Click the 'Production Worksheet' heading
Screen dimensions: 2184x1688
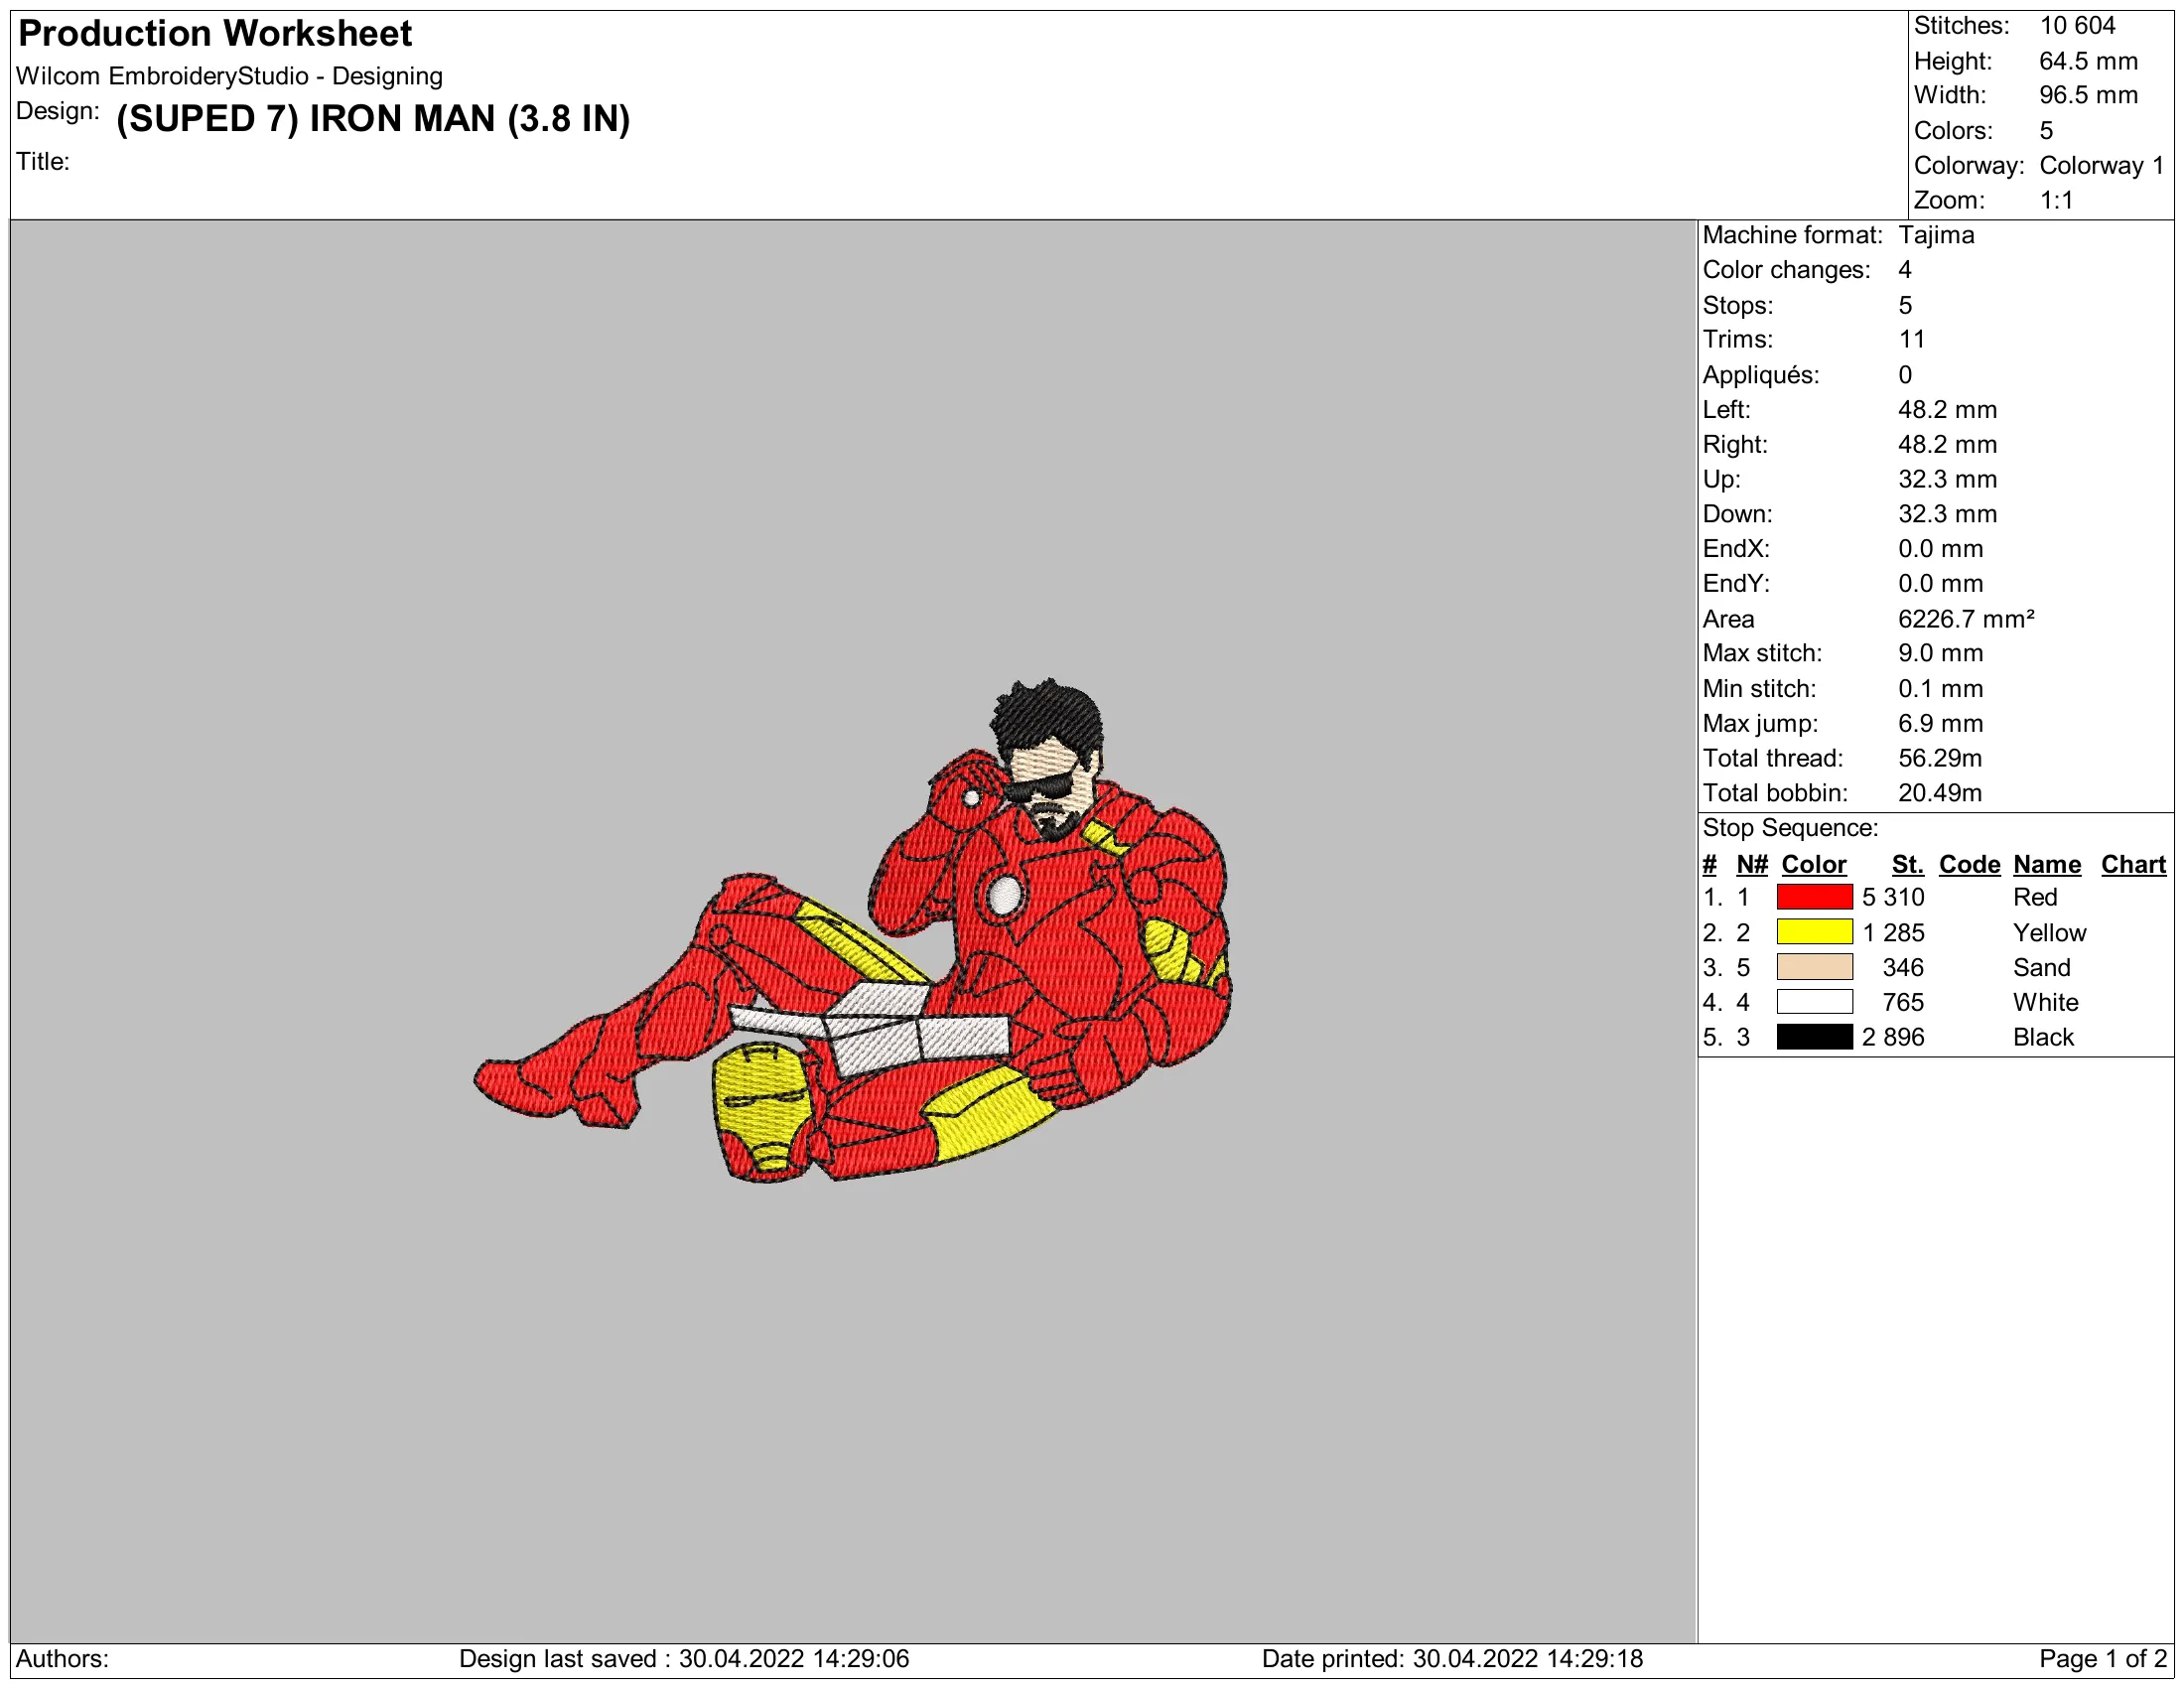click(x=215, y=34)
